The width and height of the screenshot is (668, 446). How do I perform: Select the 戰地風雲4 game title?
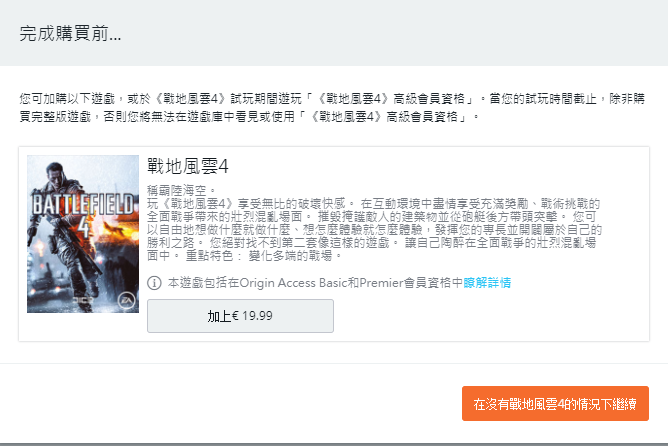coord(188,166)
